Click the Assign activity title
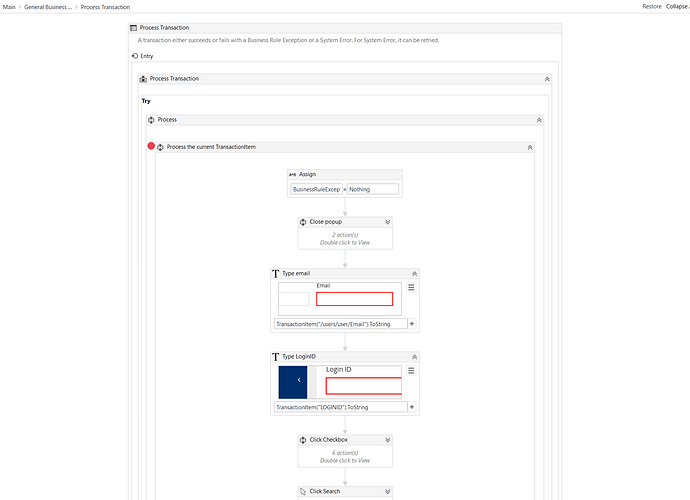 click(x=307, y=174)
